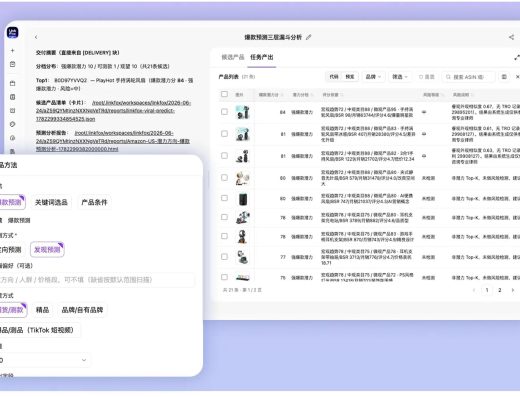Switch to the 任务产出 tab
Screen dimensions: 520x397
(262, 57)
